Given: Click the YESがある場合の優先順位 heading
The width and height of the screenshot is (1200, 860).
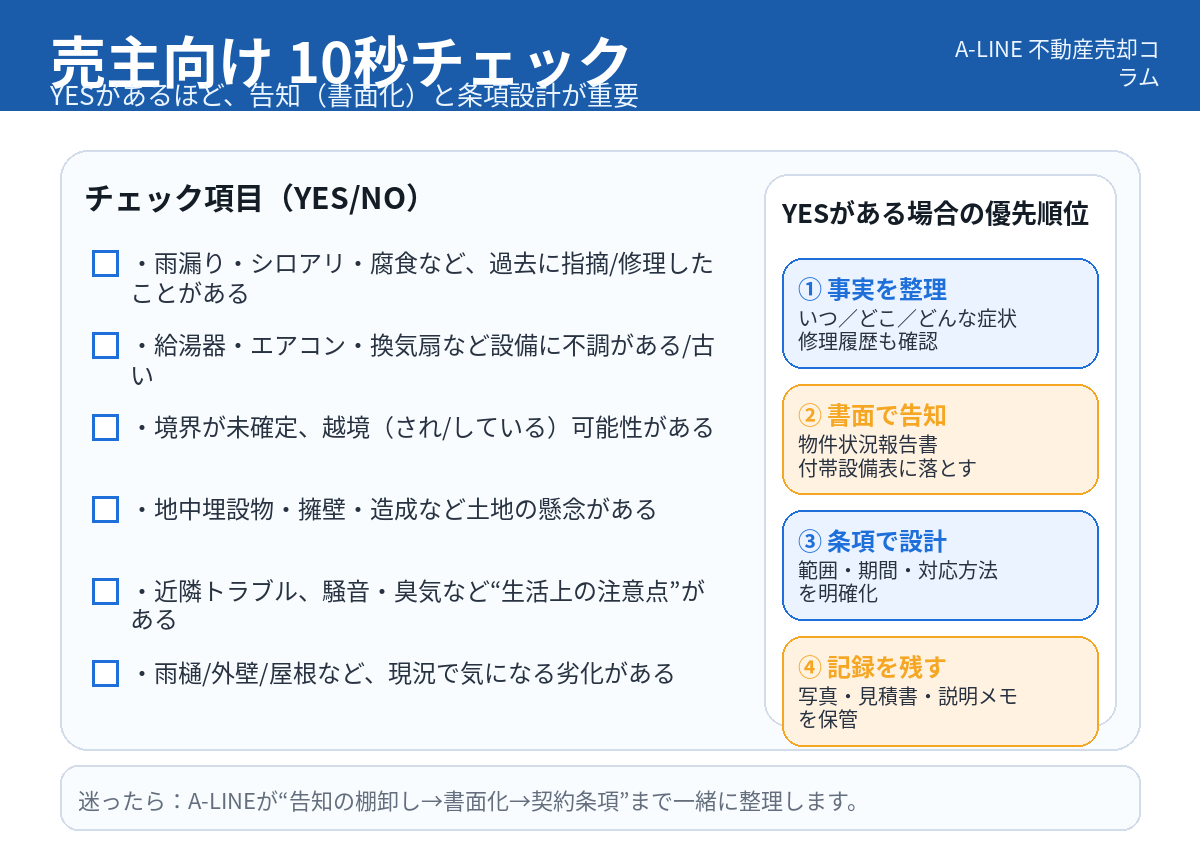Looking at the screenshot, I should tap(935, 214).
